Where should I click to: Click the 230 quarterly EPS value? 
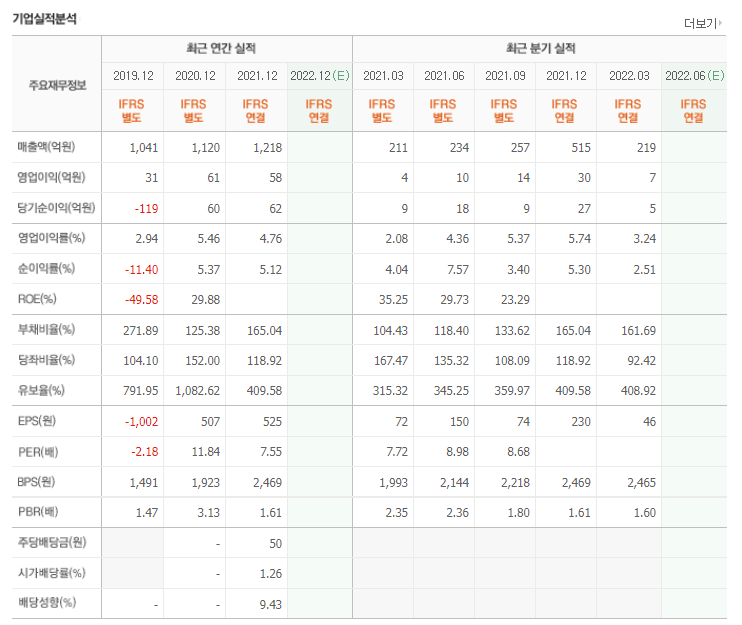[x=581, y=422]
